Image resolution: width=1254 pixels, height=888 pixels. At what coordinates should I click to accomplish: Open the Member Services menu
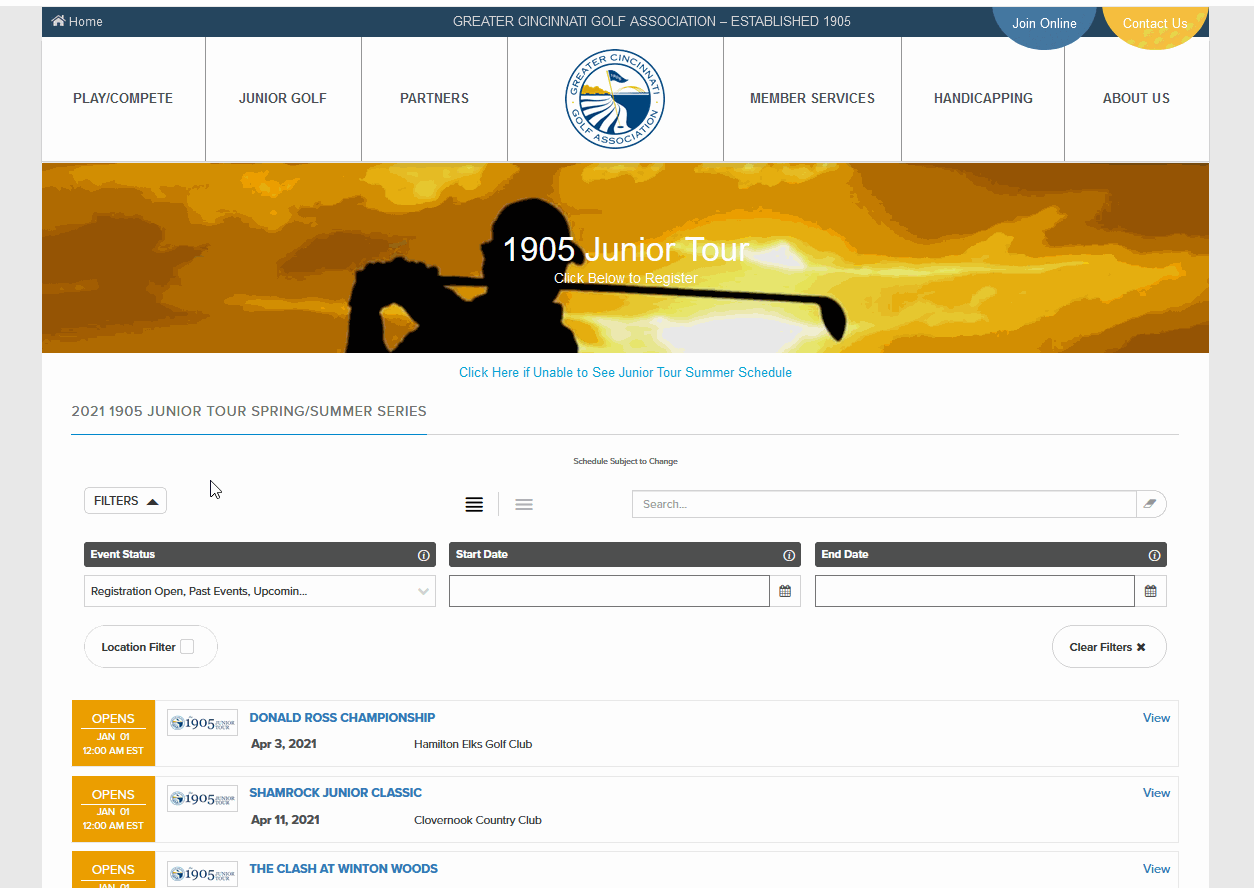[x=812, y=98]
